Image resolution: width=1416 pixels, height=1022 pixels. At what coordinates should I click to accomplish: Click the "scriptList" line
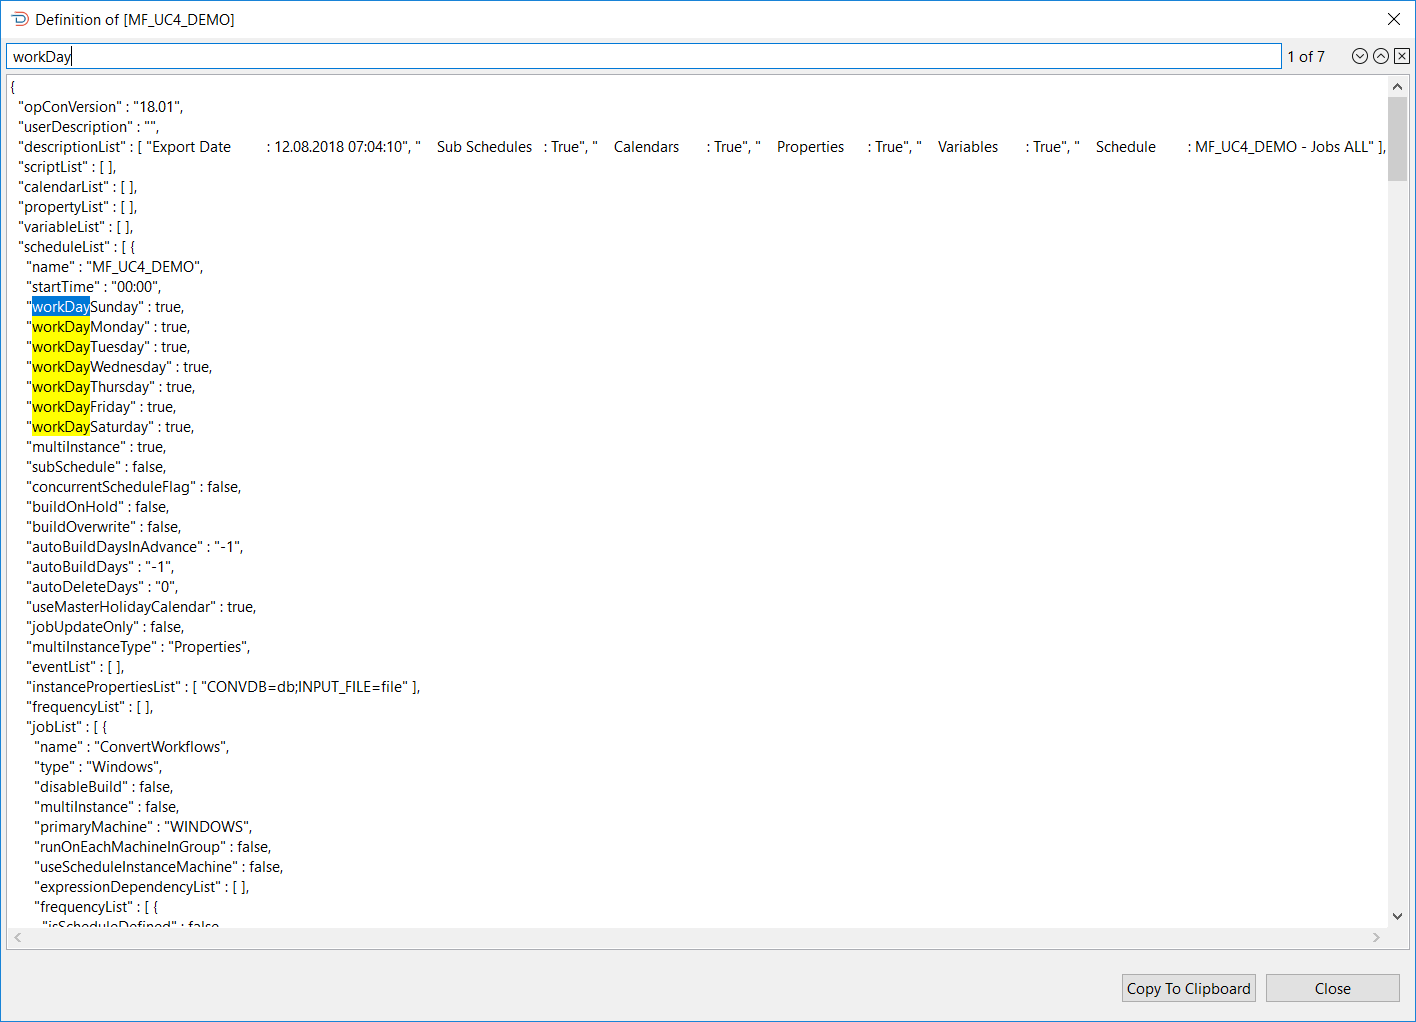coord(67,167)
